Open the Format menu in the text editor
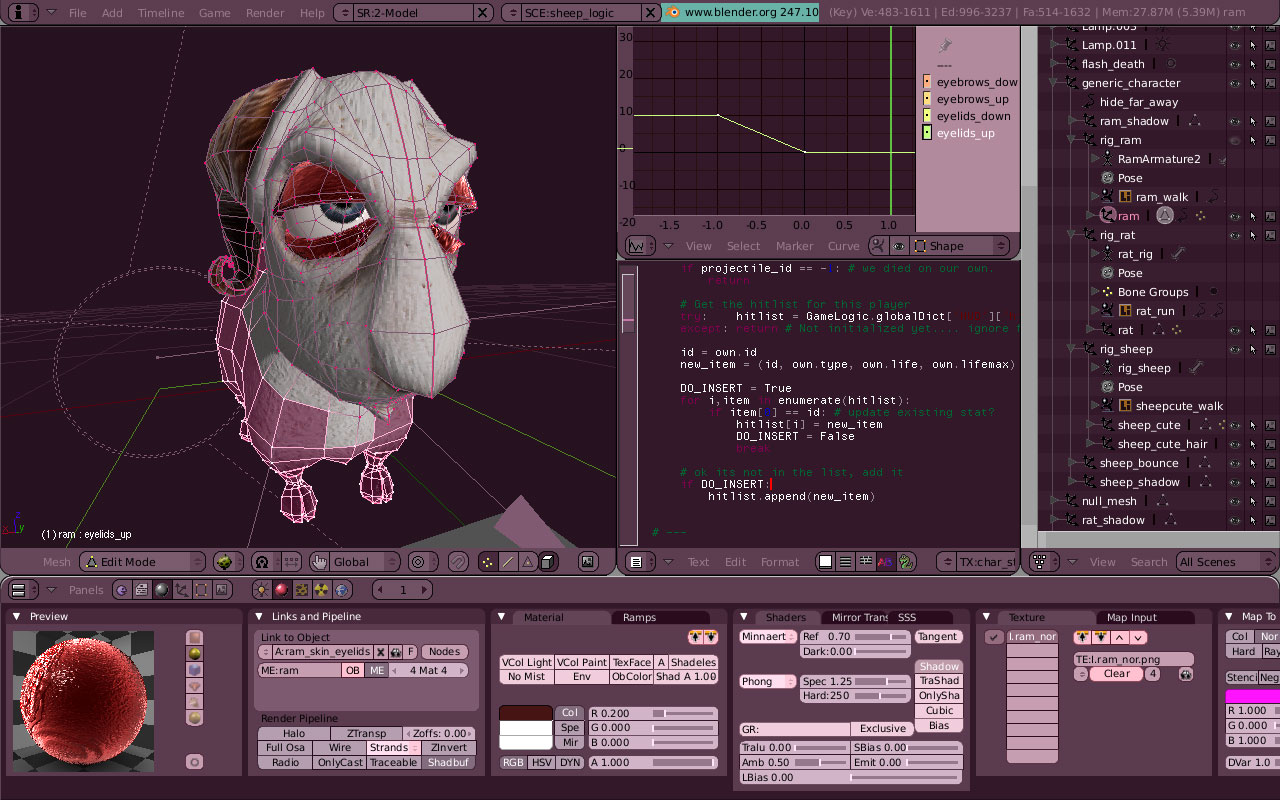Screen dimensions: 1280x800 pyautogui.click(x=779, y=561)
